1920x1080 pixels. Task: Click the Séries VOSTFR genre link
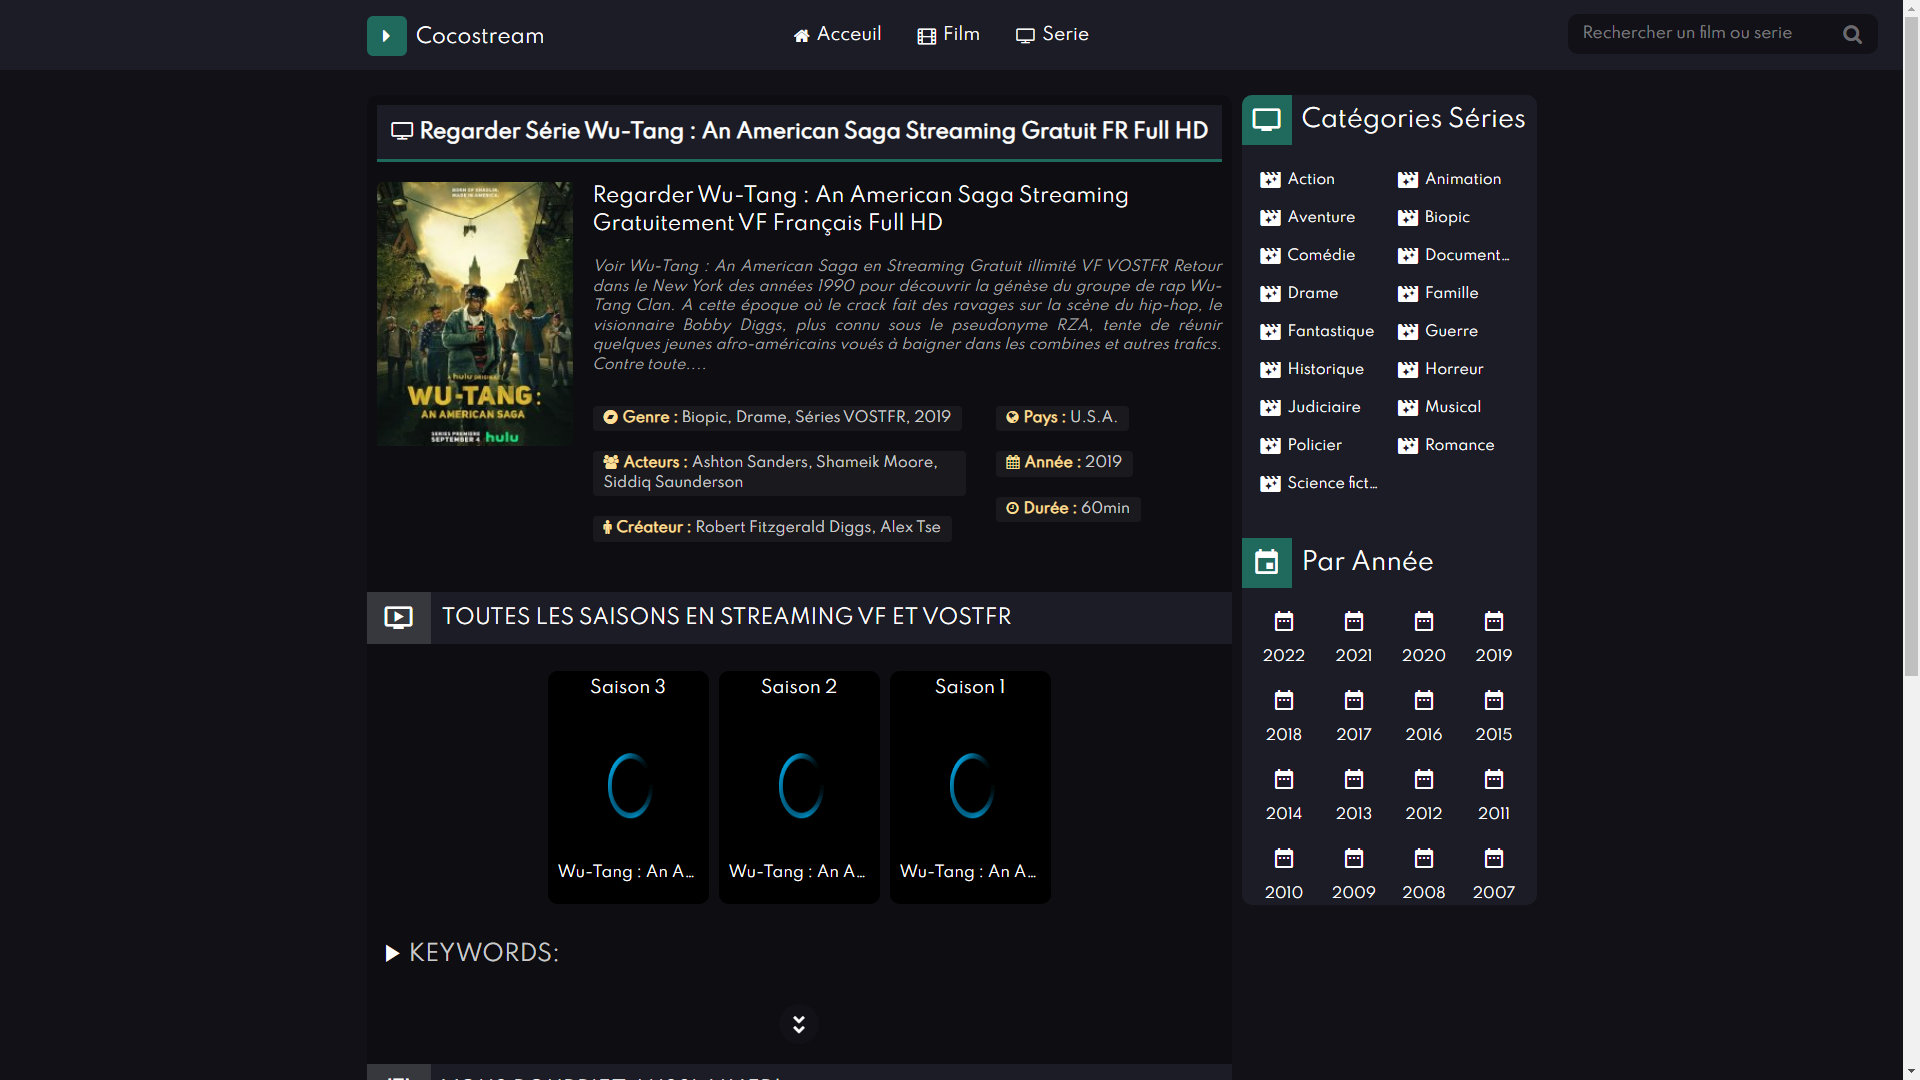850,417
